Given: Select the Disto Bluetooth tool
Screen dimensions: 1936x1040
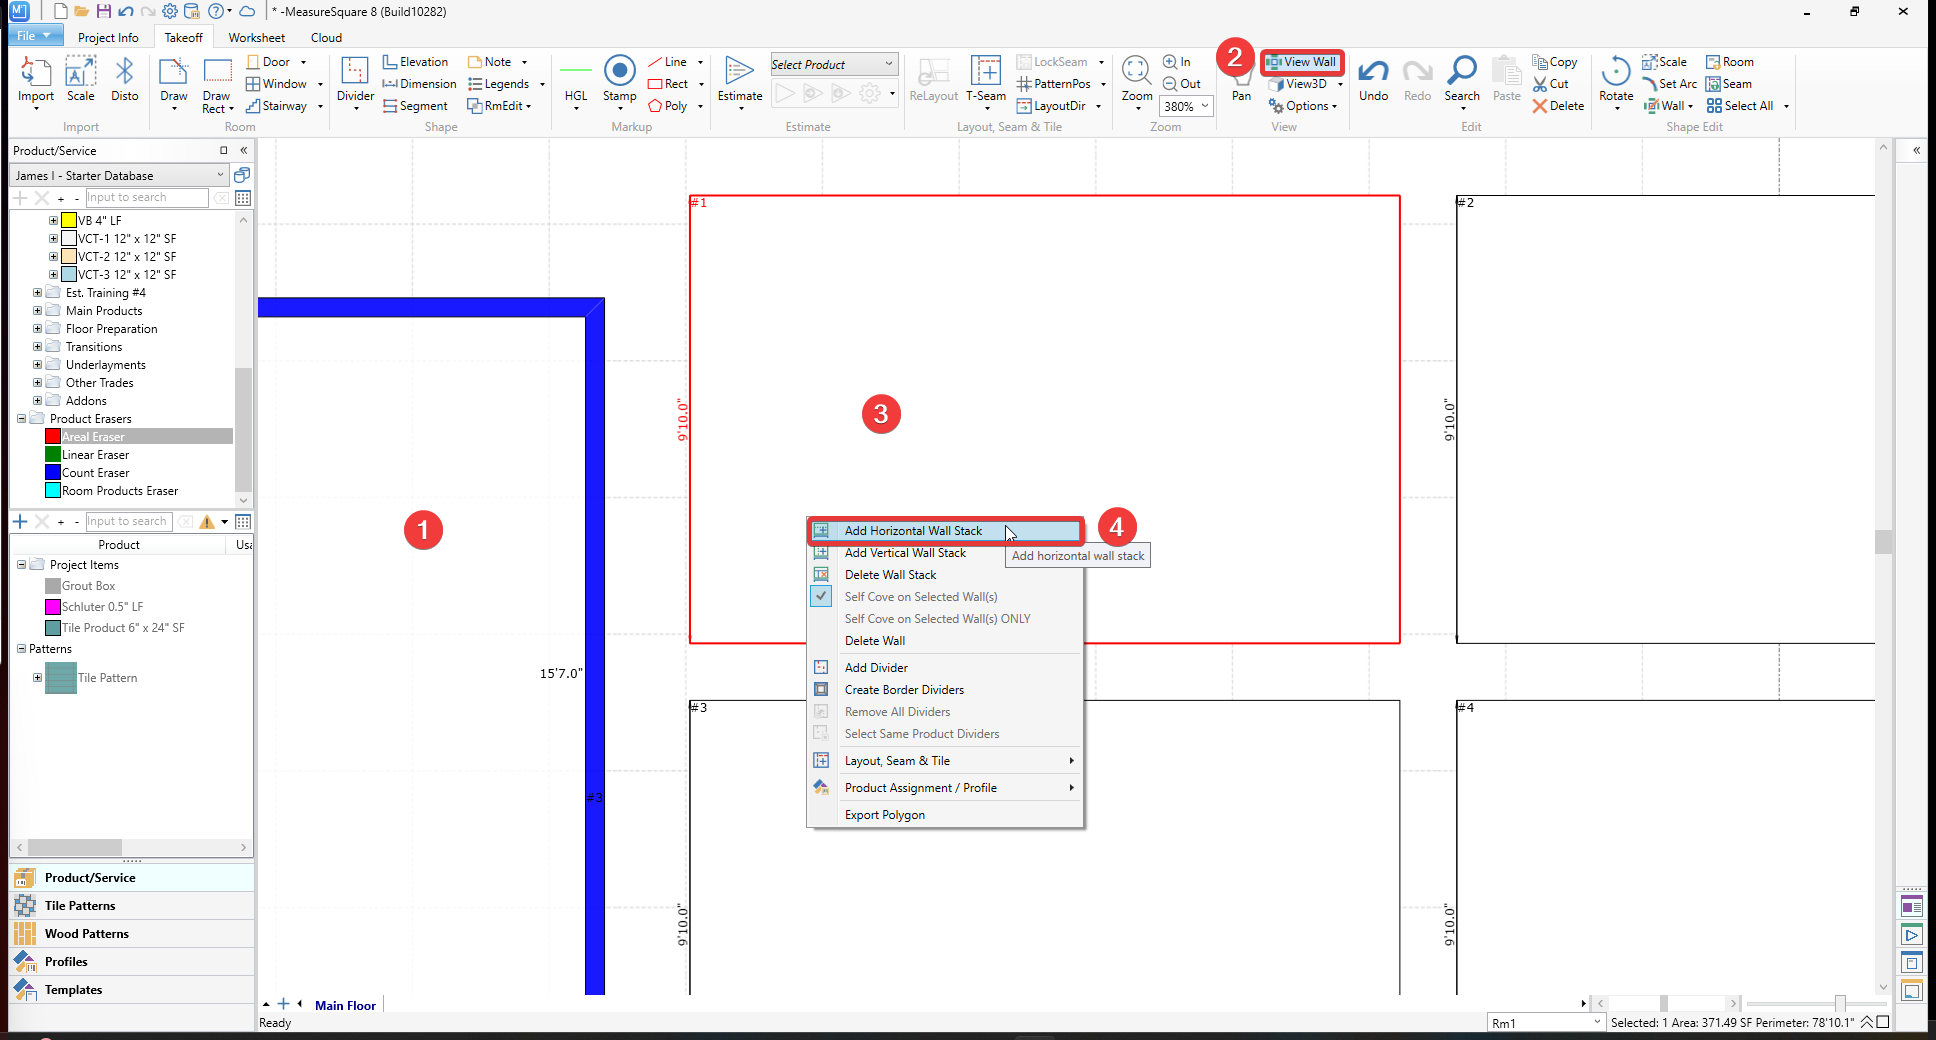Looking at the screenshot, I should (x=124, y=72).
